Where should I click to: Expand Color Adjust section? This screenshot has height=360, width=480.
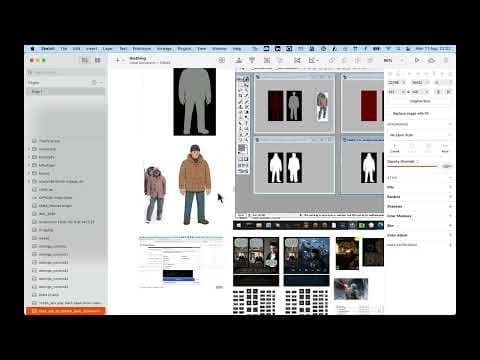[x=450, y=235]
